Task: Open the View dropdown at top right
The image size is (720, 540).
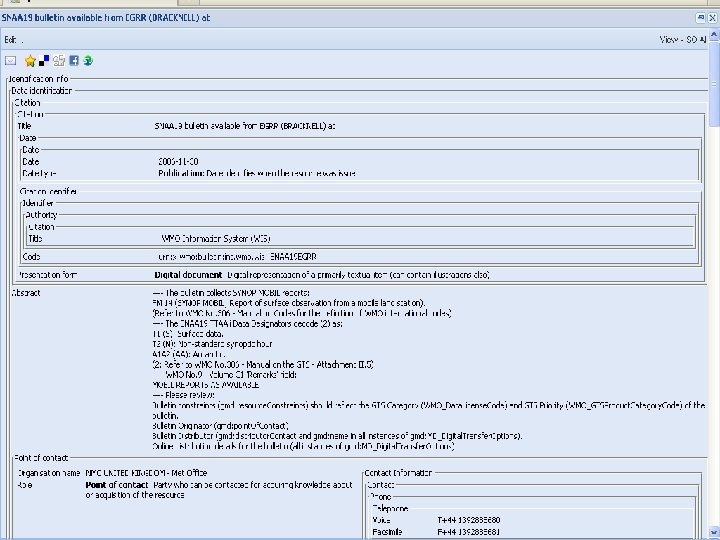Action: click(x=683, y=40)
